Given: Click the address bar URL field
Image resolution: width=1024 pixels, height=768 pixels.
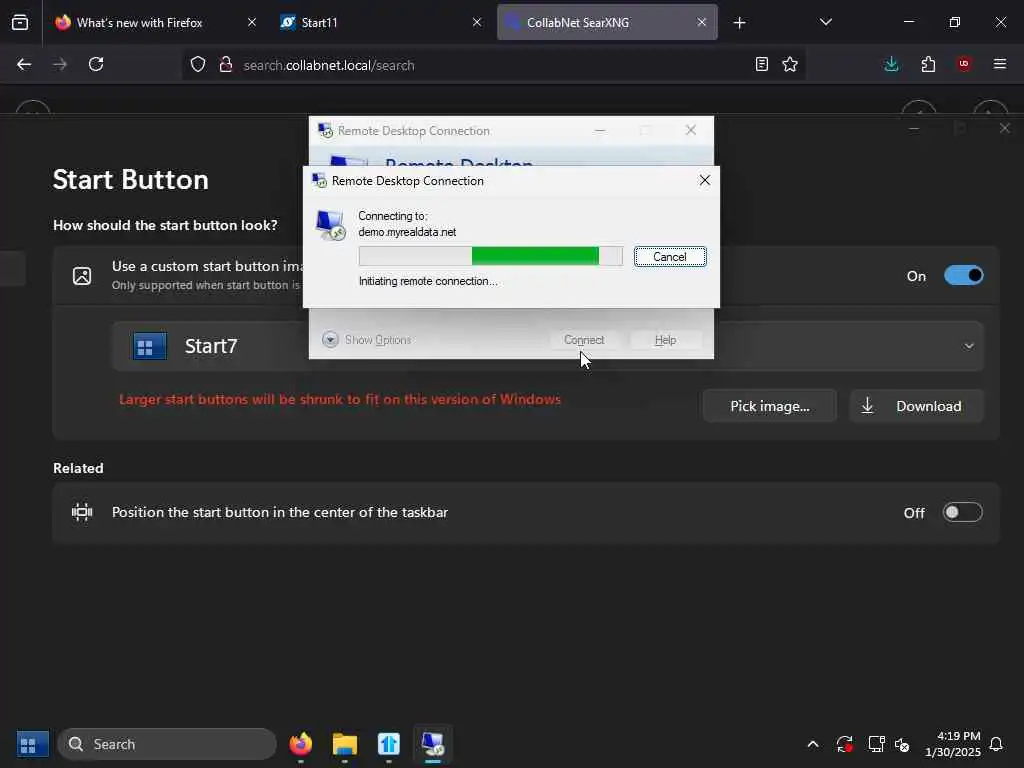Looking at the screenshot, I should 493,65.
